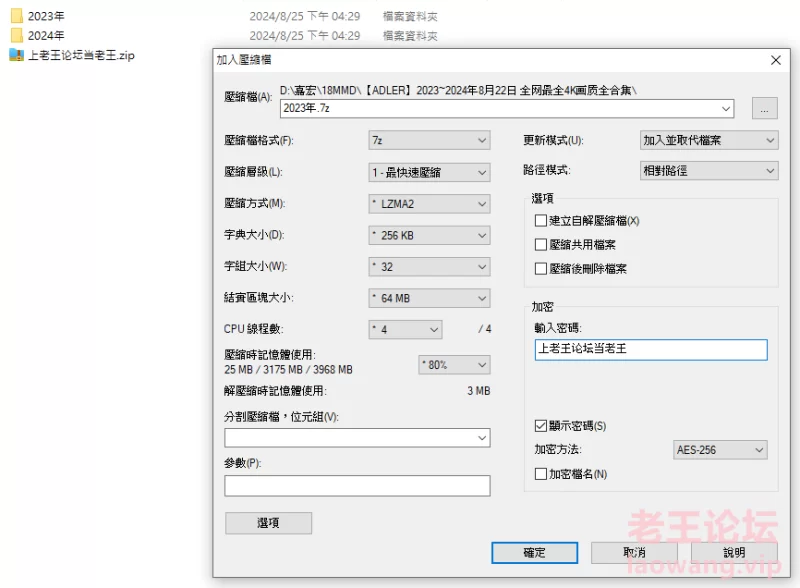800x588 pixels.
Task: Click the 說明 help button
Action: [734, 553]
